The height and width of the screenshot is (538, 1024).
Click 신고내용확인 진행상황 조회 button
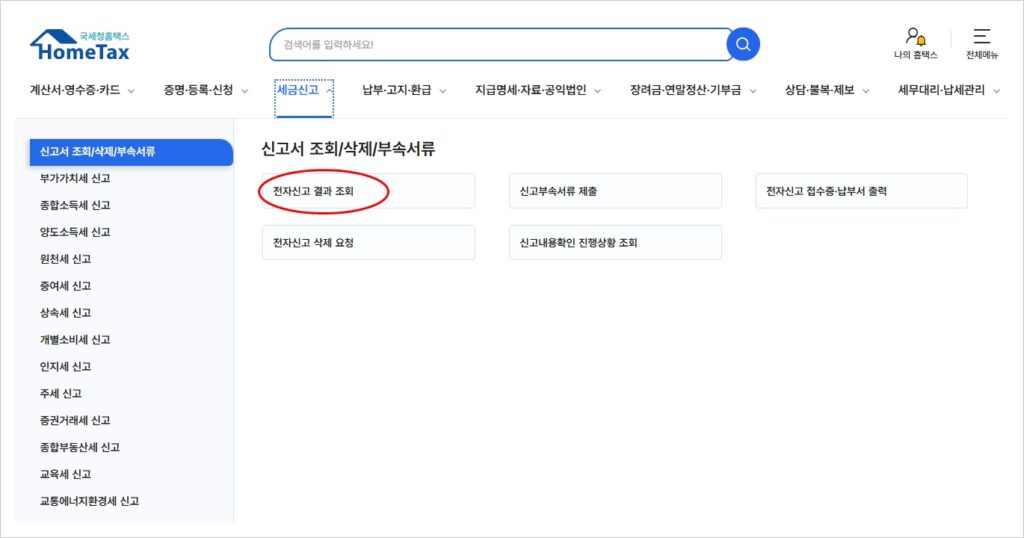(x=615, y=243)
